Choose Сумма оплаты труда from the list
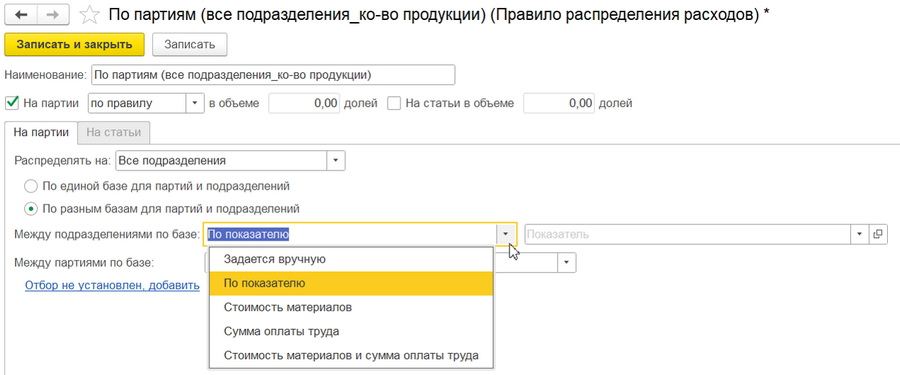900x375 pixels. pos(351,331)
